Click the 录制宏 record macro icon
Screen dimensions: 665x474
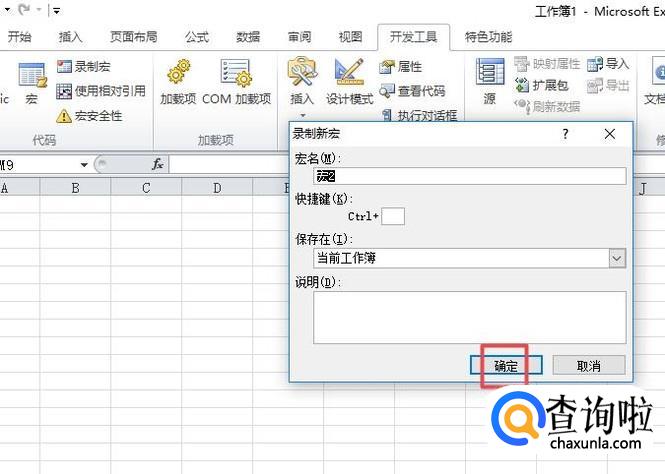pyautogui.click(x=65, y=67)
